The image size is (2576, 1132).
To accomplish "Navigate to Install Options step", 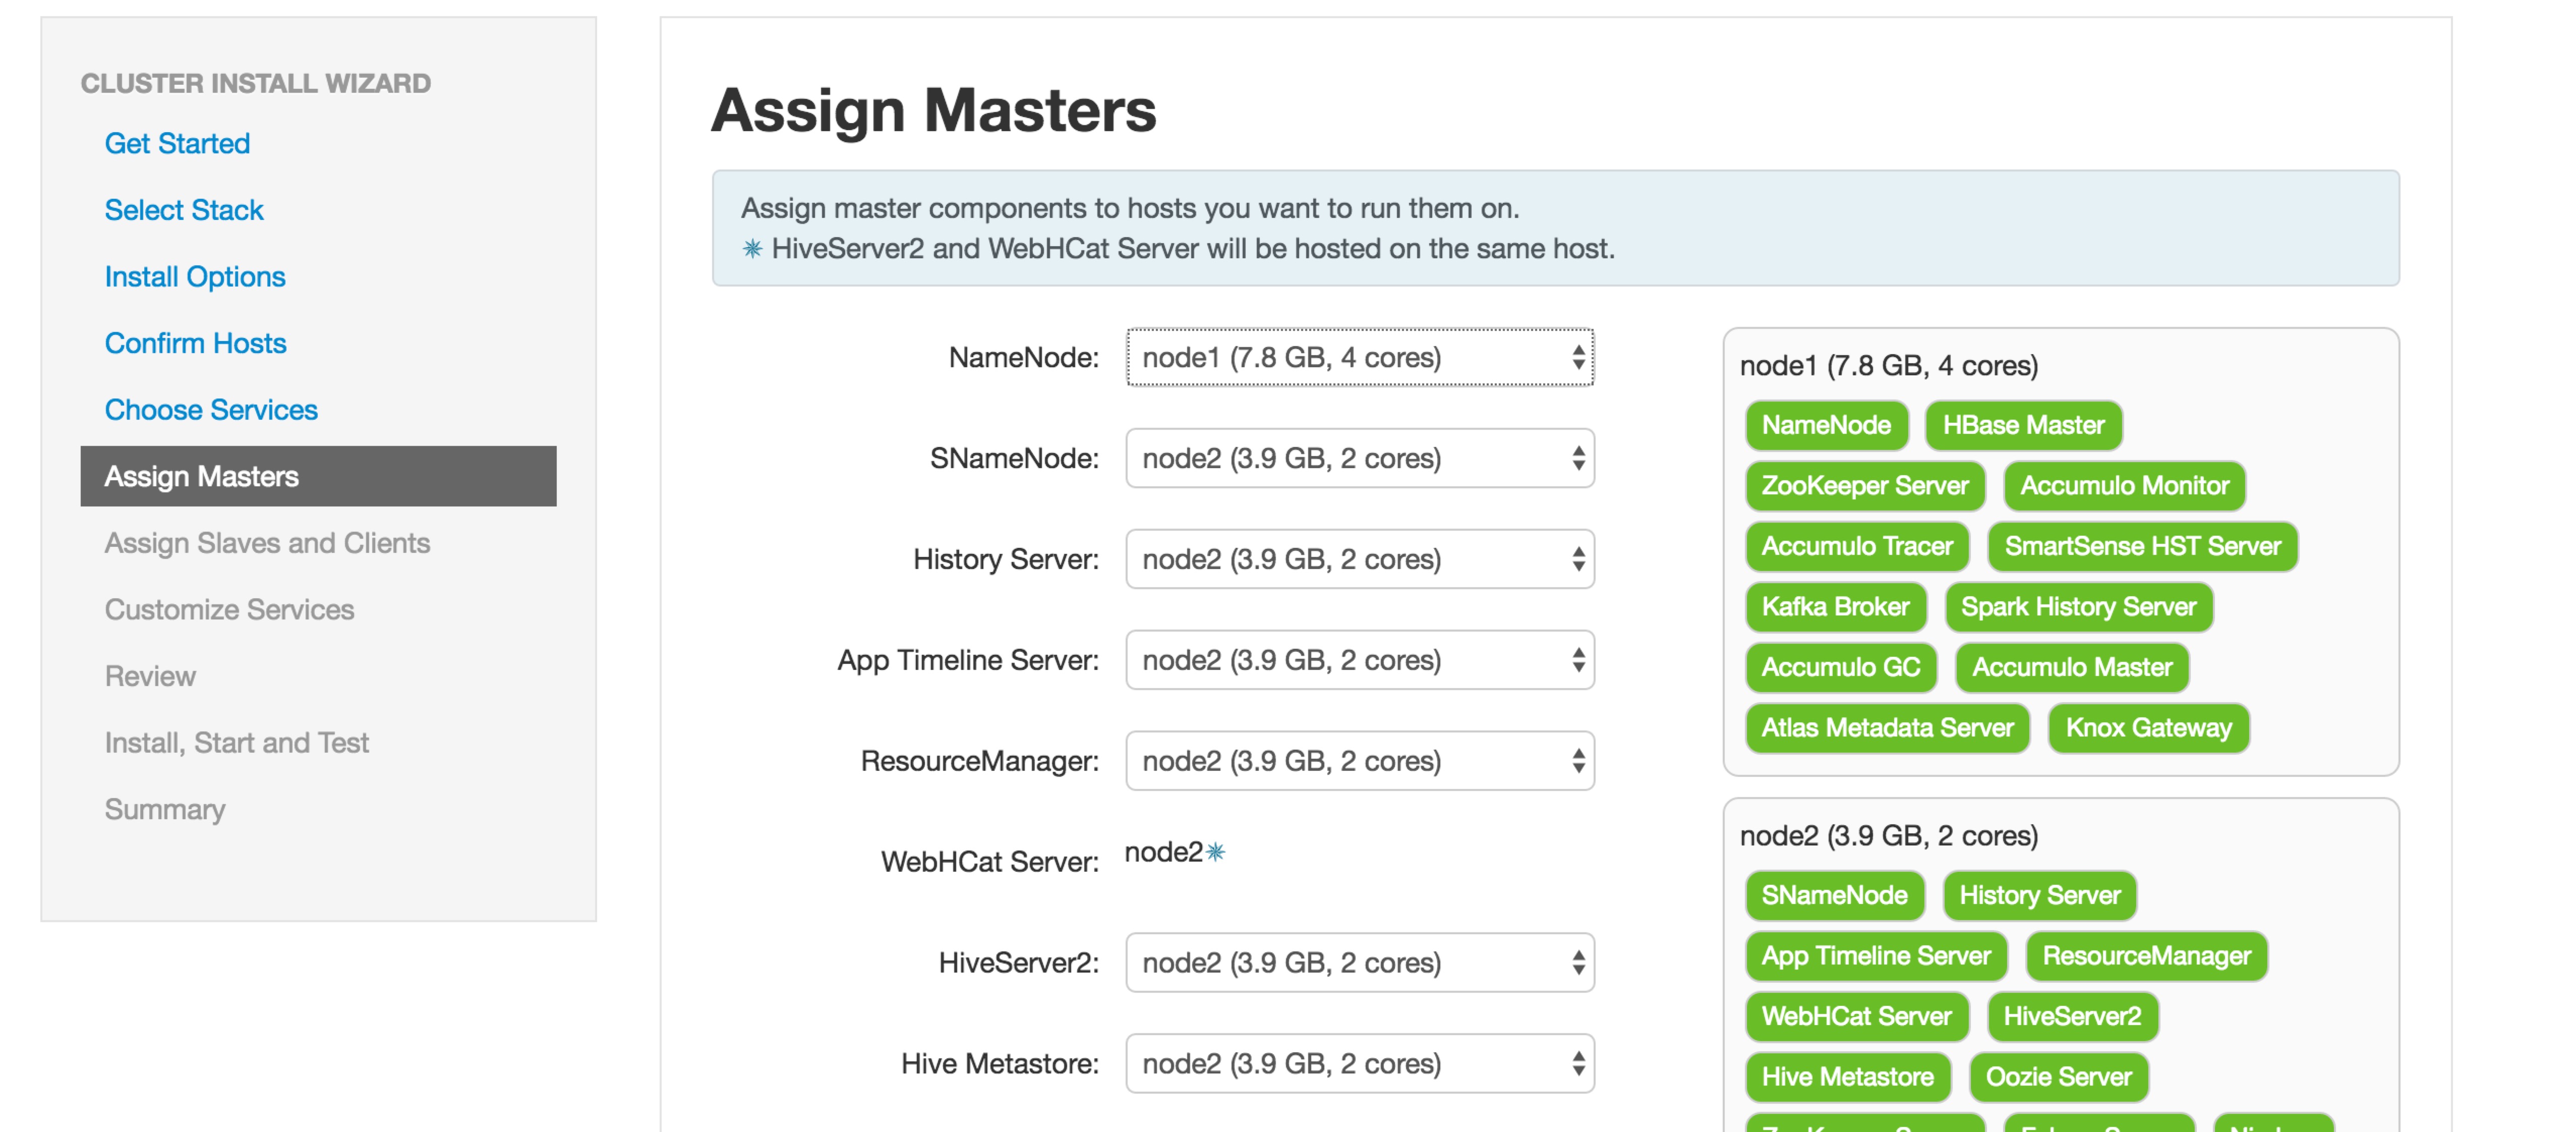I will (x=195, y=276).
